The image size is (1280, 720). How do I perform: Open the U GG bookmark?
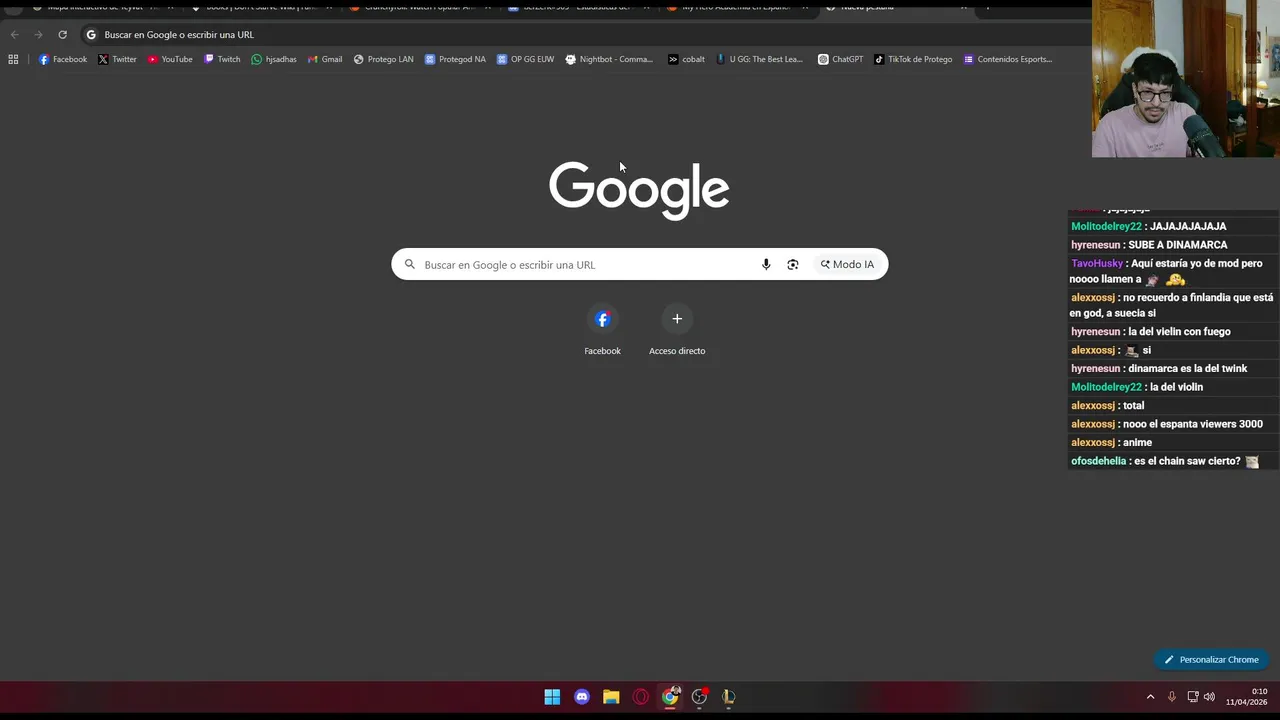coord(760,59)
